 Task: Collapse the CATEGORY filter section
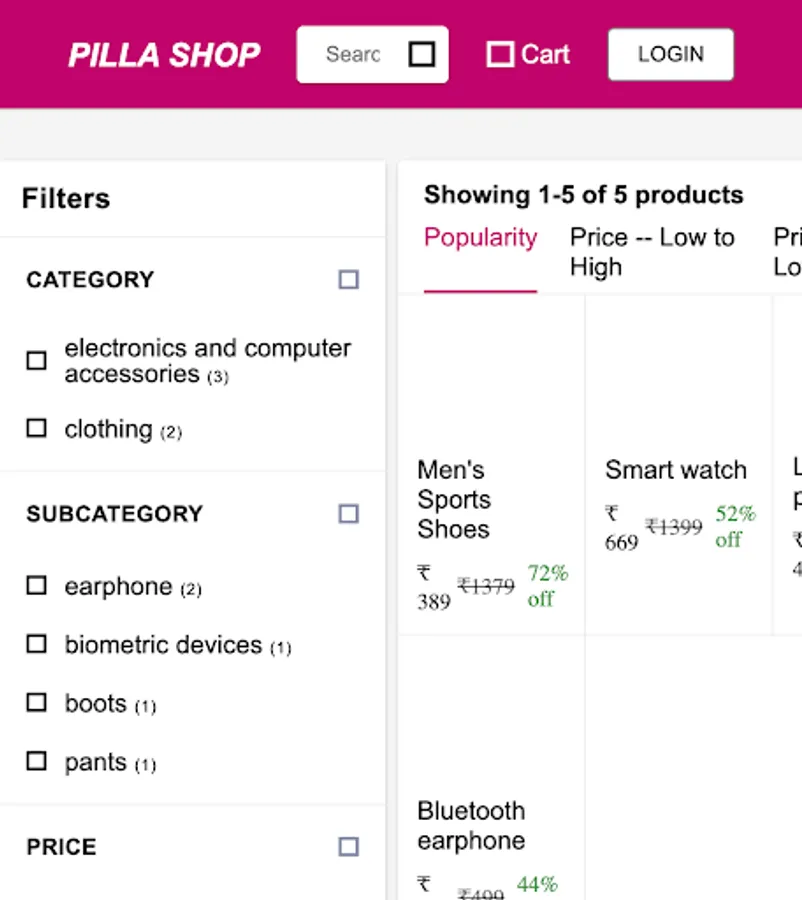[x=348, y=280]
